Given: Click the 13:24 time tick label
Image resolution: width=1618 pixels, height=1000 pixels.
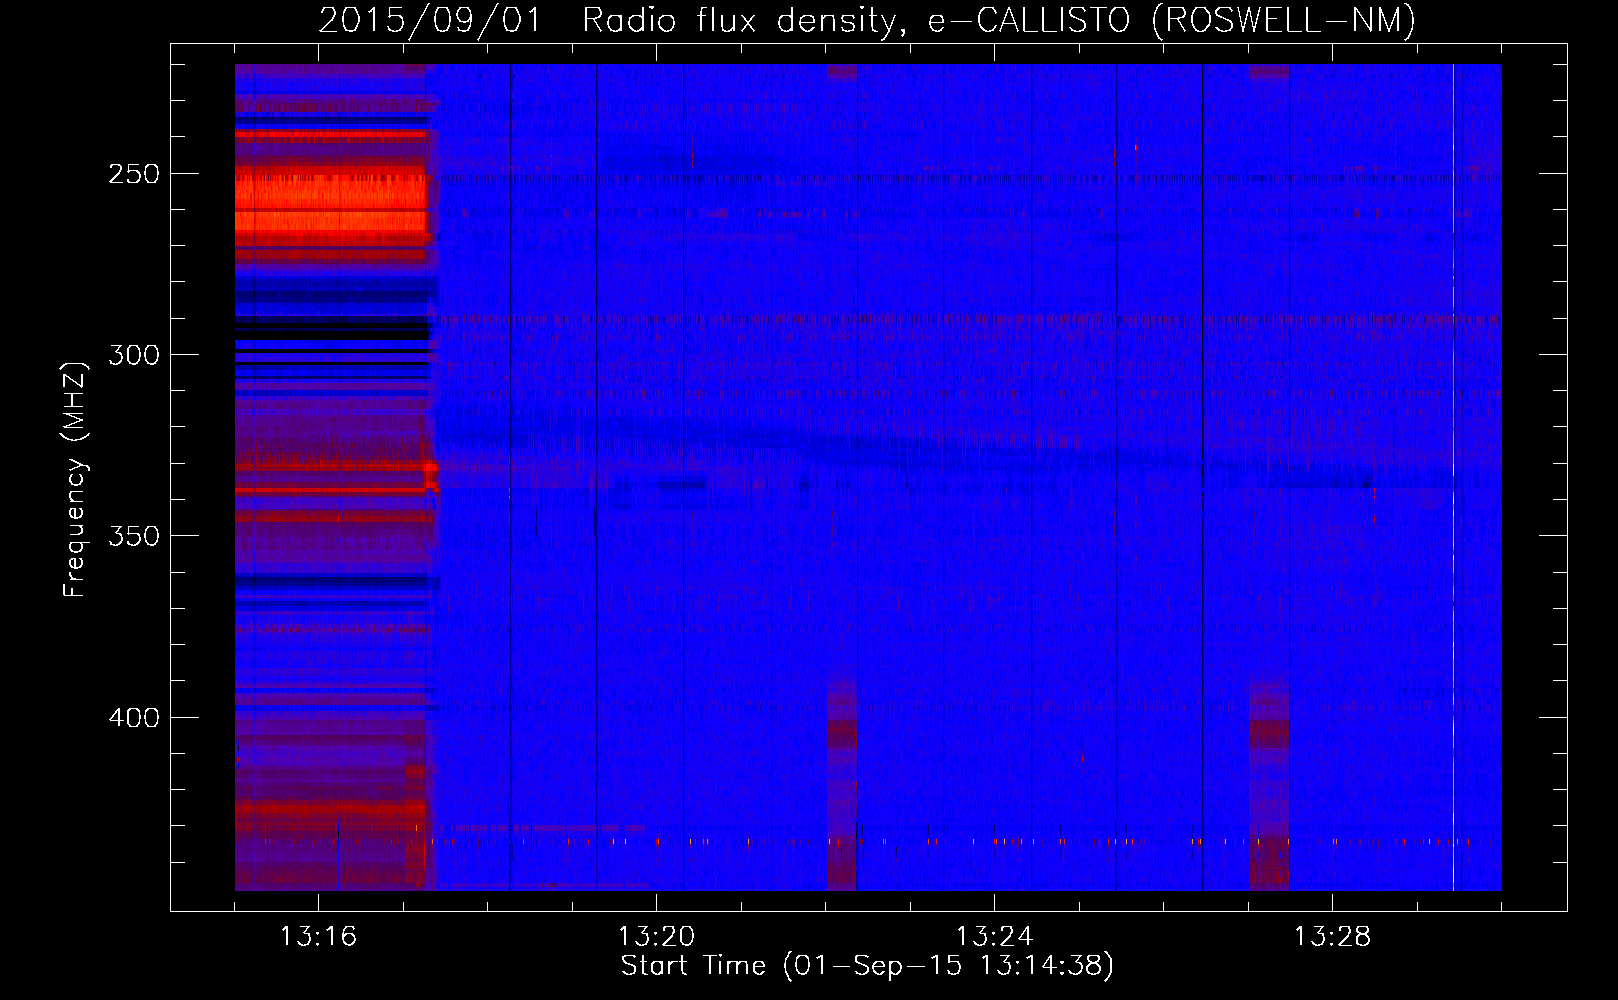Looking at the screenshot, I should tap(994, 937).
